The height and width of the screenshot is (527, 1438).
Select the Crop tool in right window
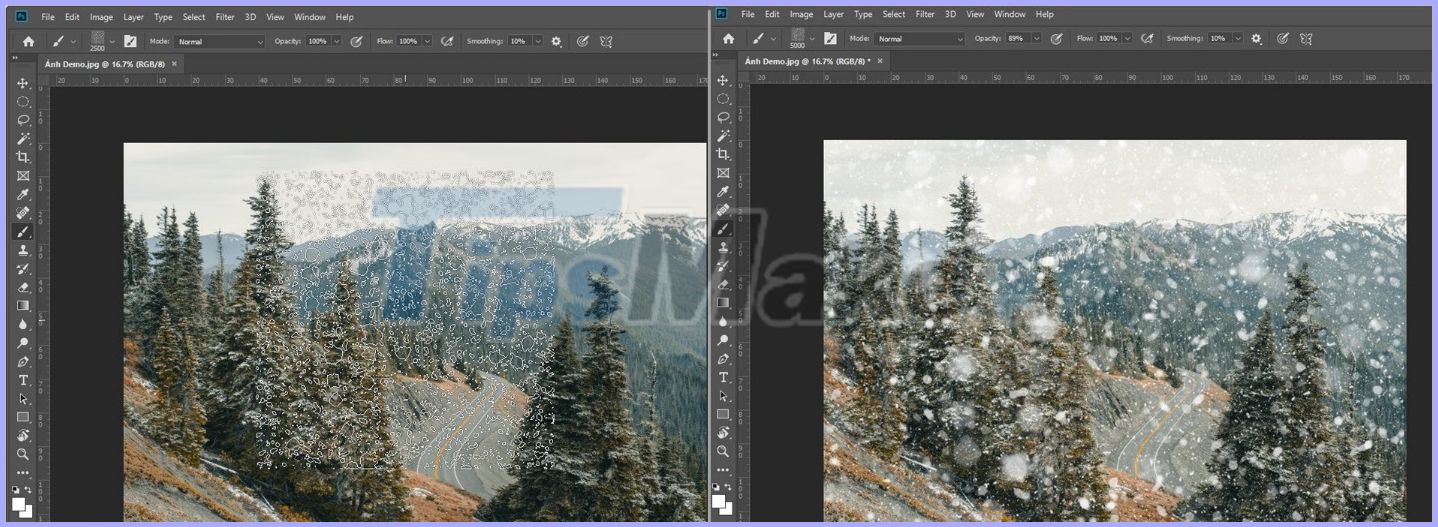[x=723, y=154]
